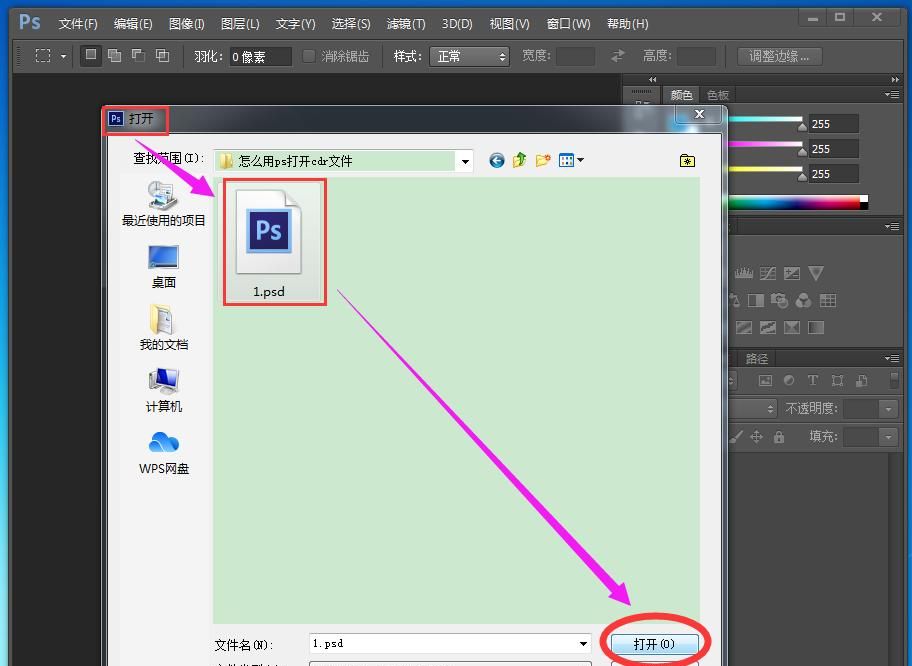Open the 窗口(W) menu
Viewport: 912px width, 666px height.
(568, 24)
